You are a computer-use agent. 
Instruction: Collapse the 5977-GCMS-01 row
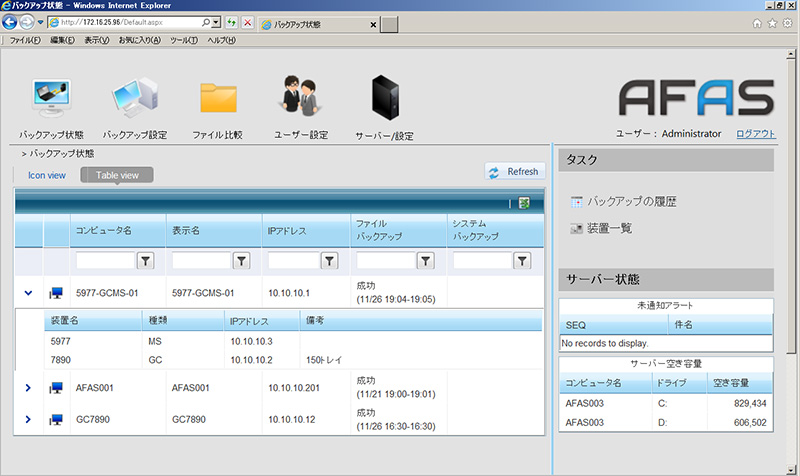(29, 293)
